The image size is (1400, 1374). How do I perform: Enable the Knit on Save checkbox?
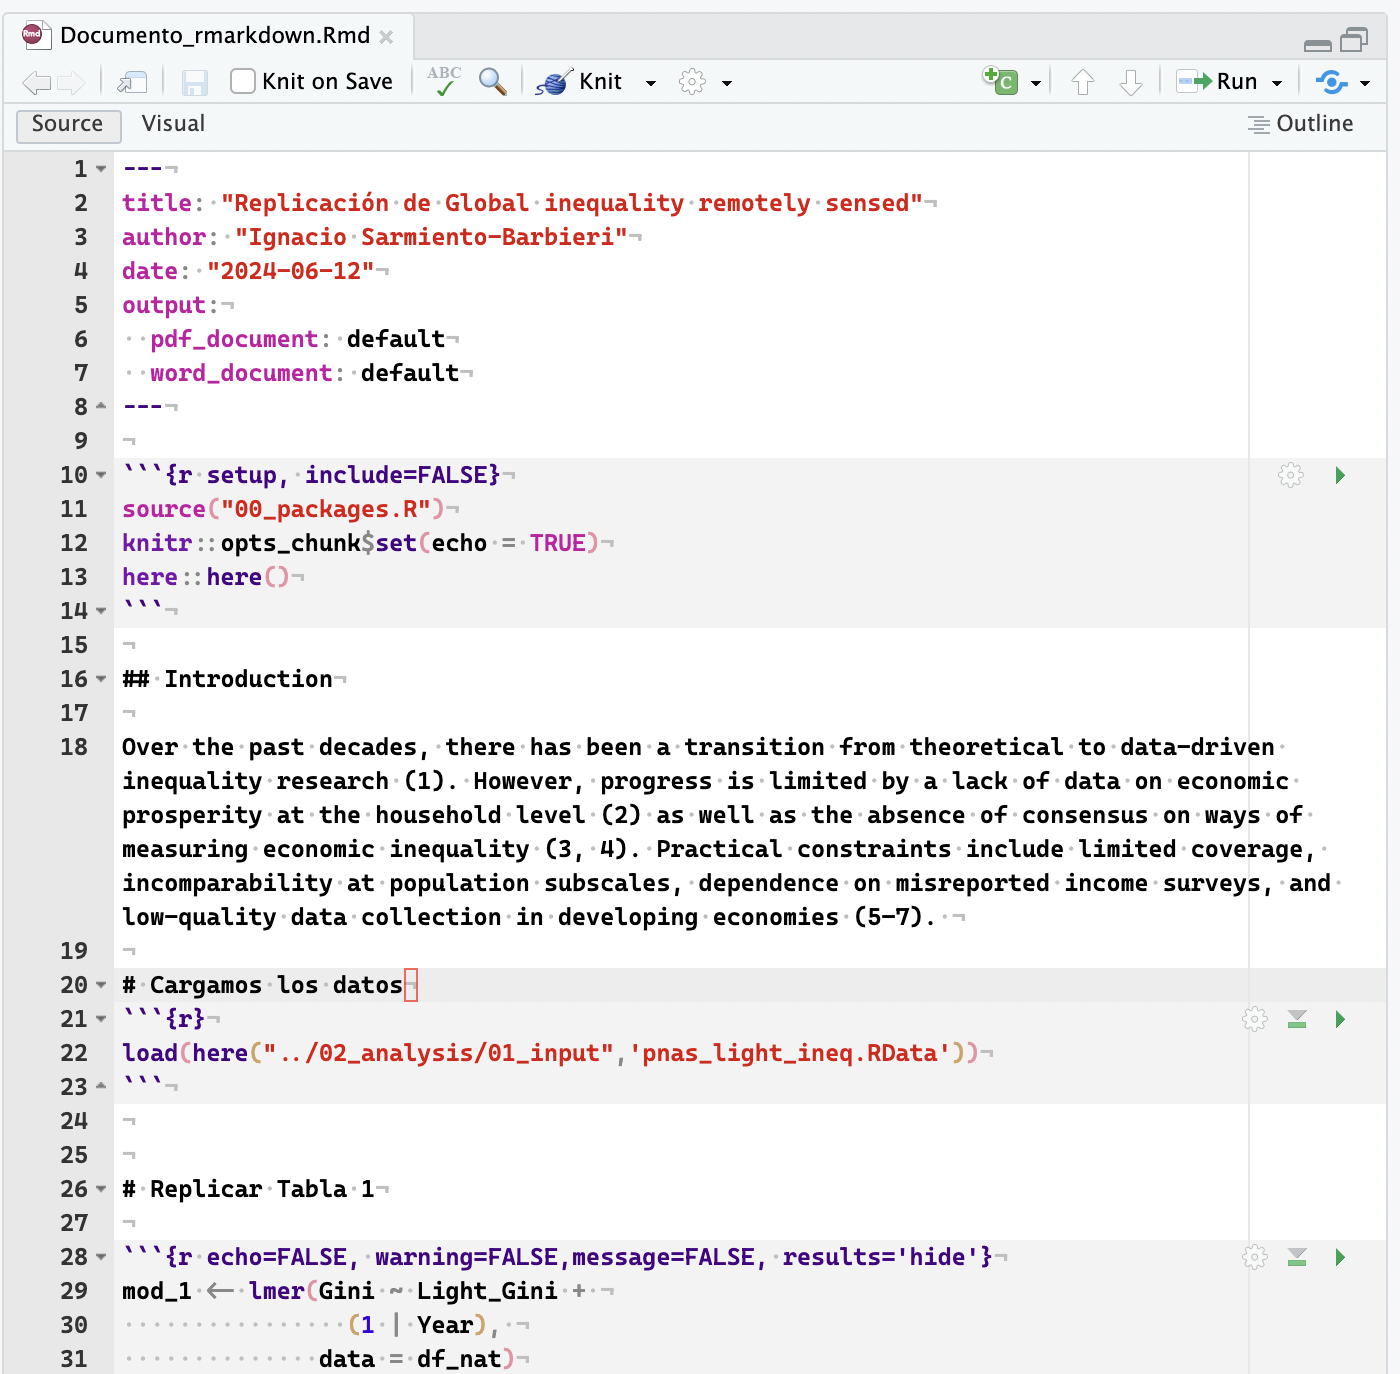(243, 81)
